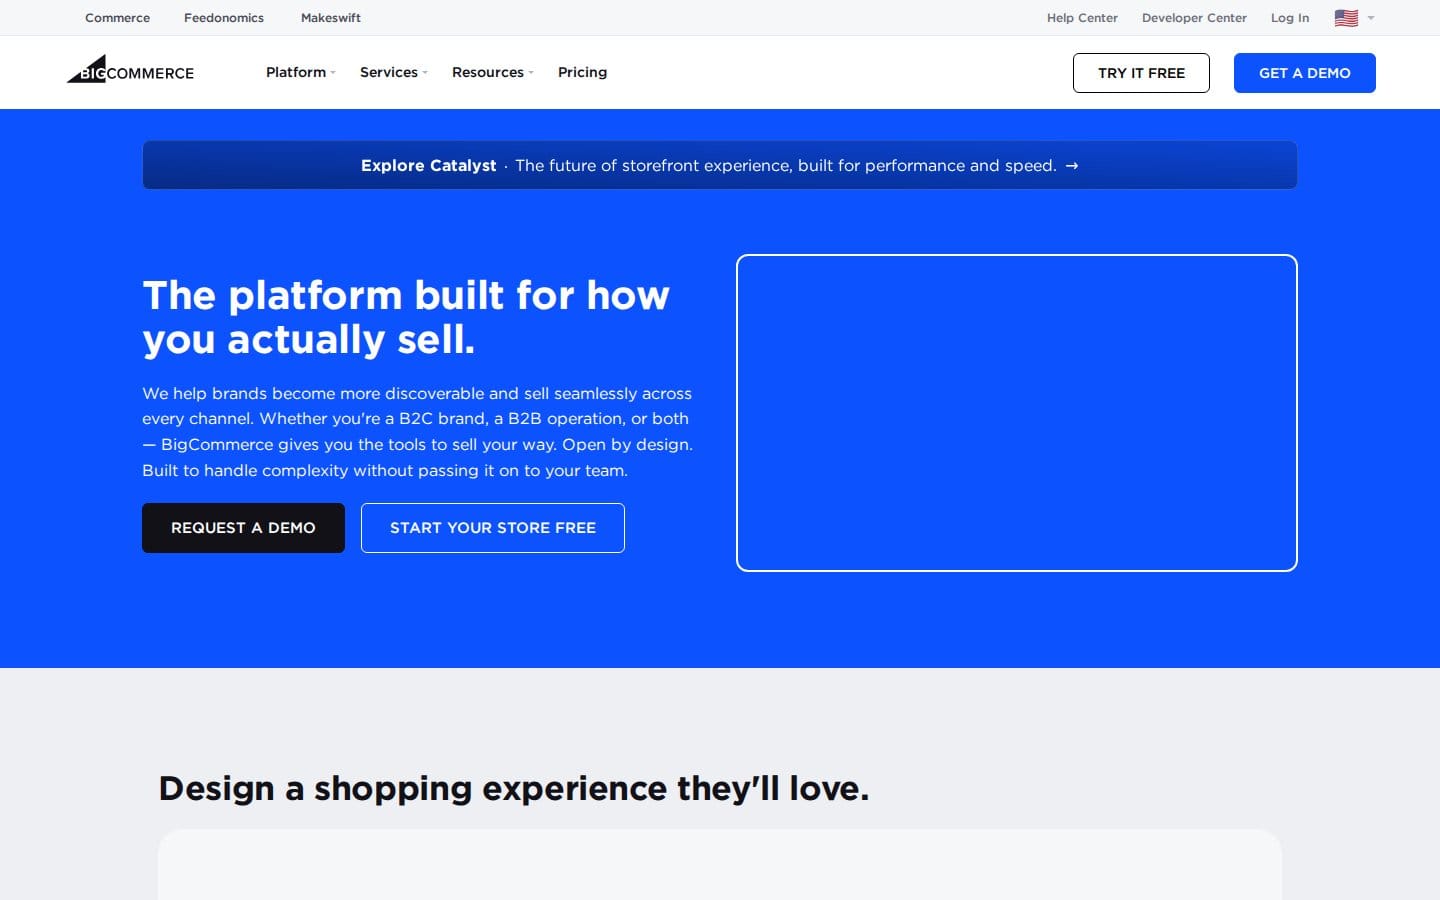Click Log In

pyautogui.click(x=1290, y=18)
